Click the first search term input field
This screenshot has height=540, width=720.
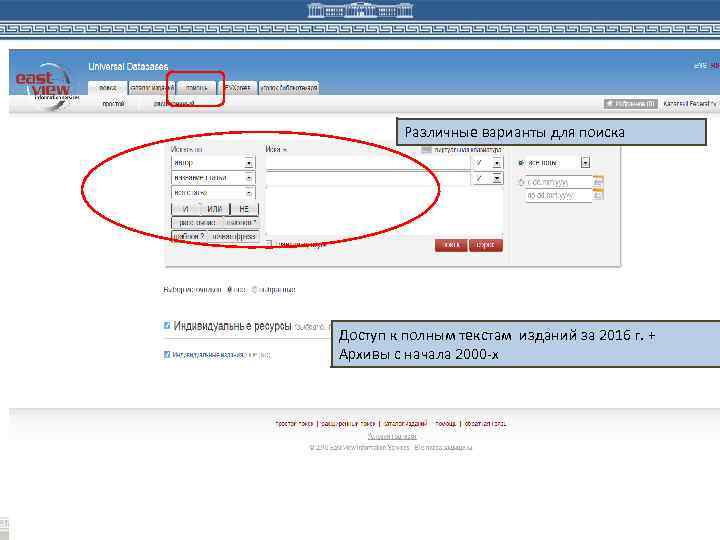pos(368,163)
